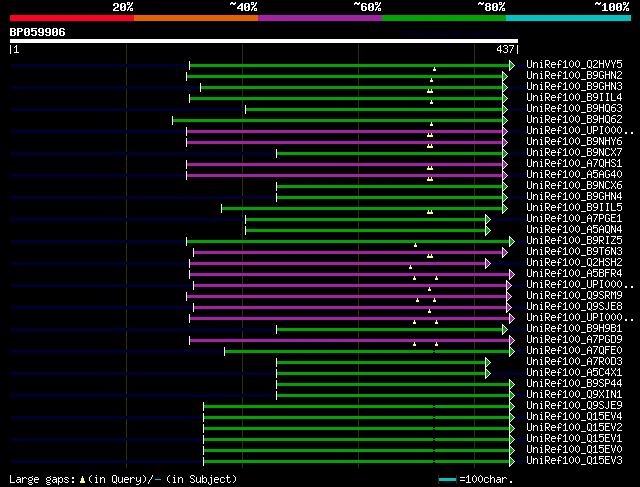Select the UniRef100_A7PGE1 label

pyautogui.click(x=574, y=219)
